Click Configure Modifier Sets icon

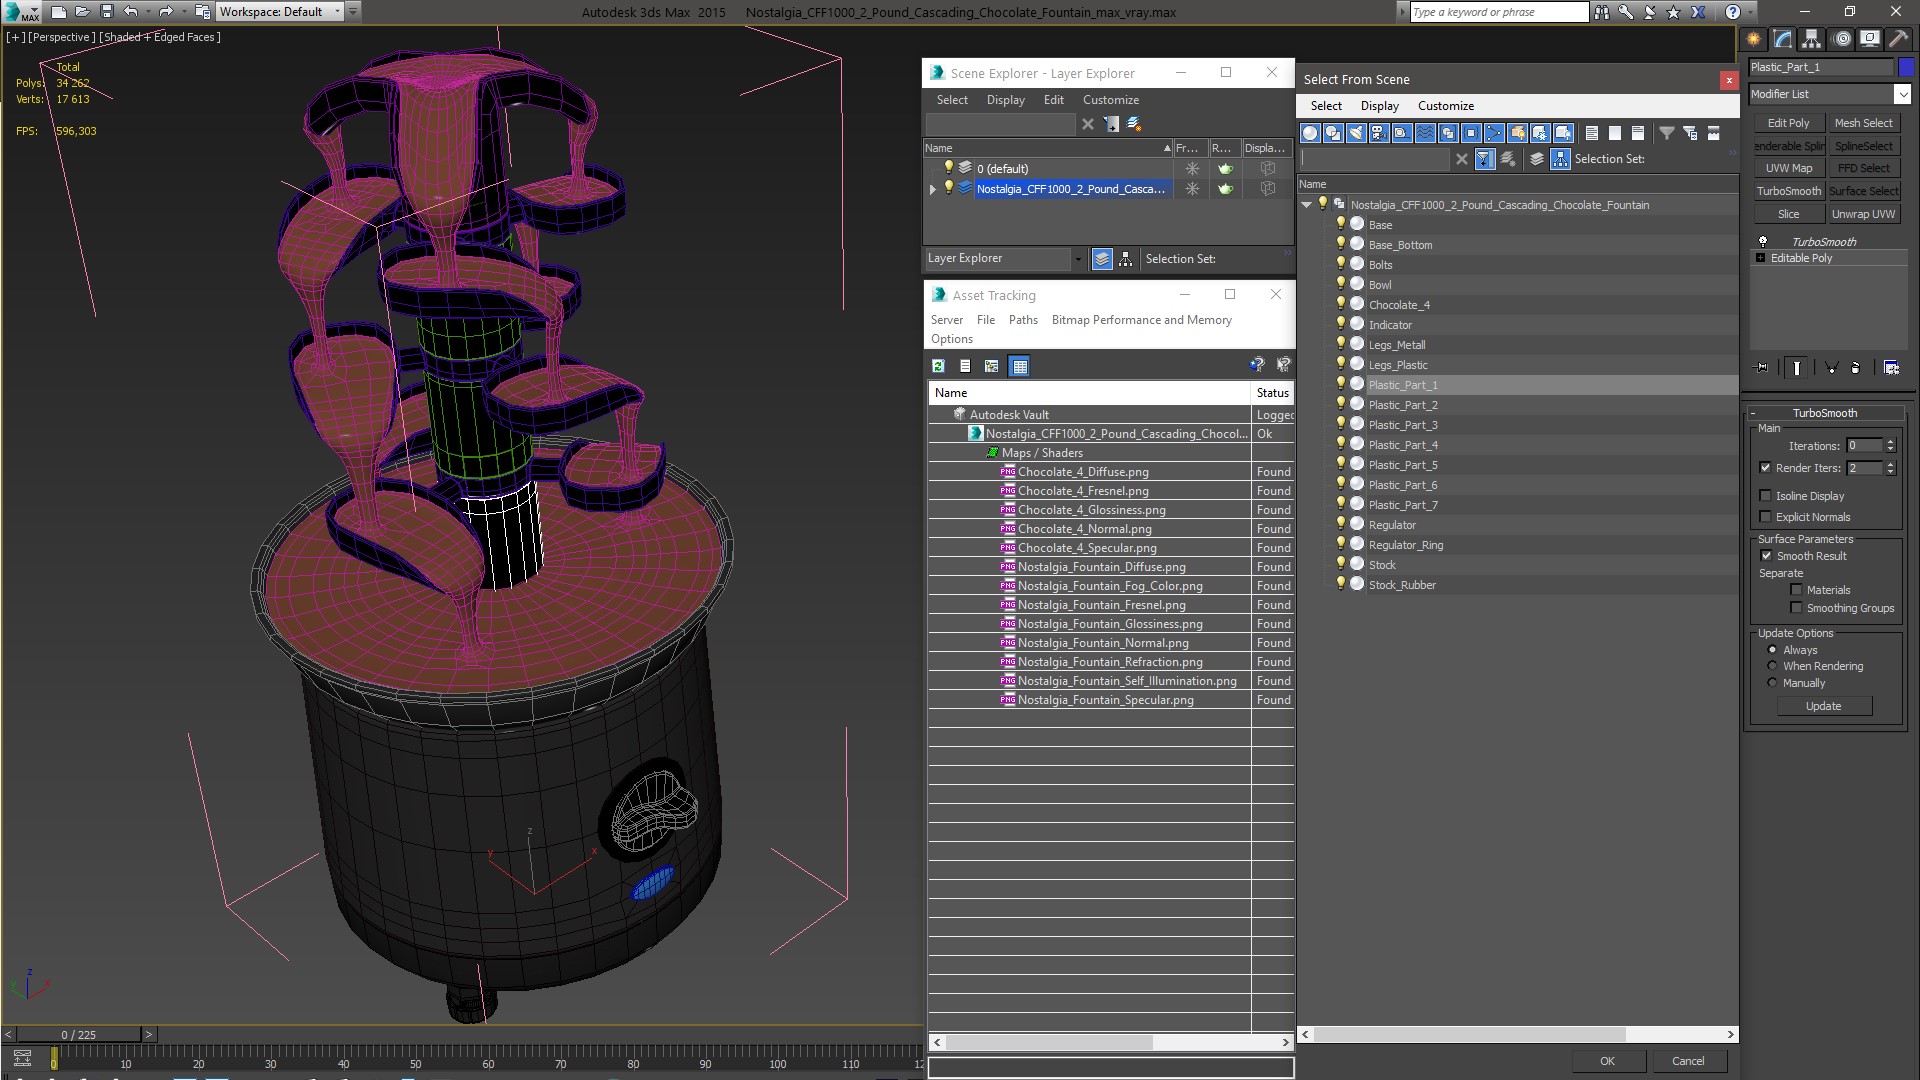coord(1891,367)
